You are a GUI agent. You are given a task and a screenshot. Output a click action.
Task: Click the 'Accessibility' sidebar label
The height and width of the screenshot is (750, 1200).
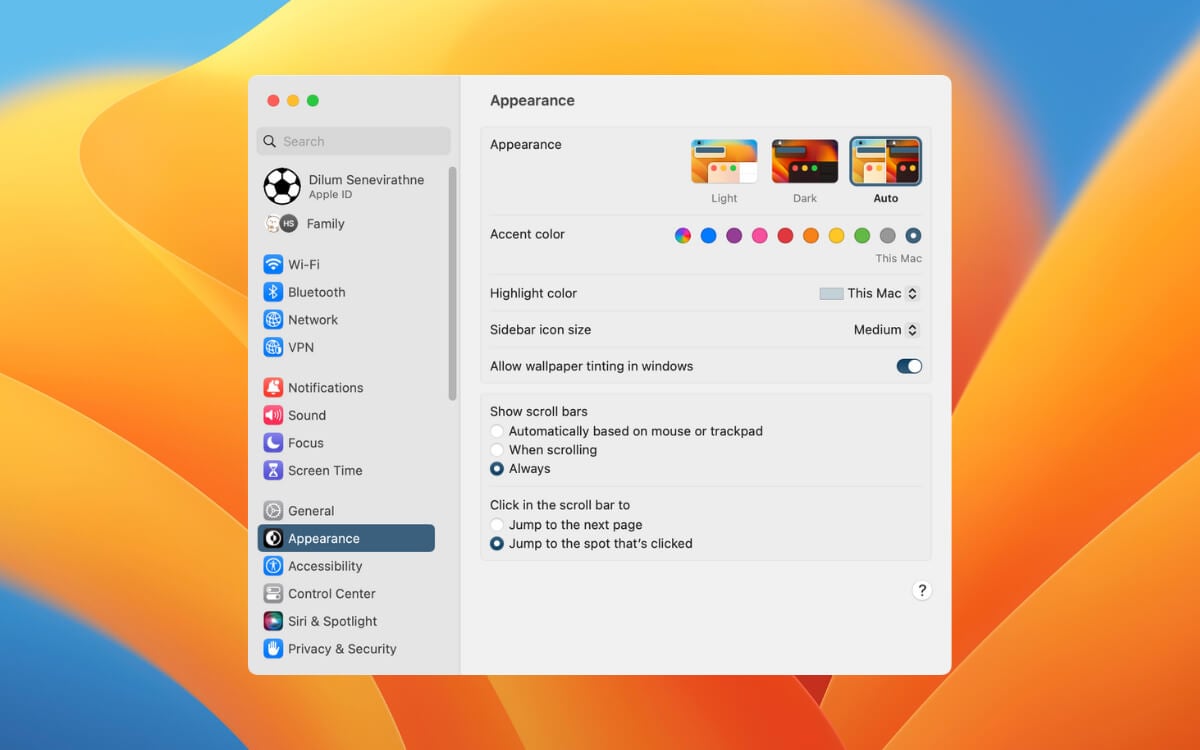325,566
